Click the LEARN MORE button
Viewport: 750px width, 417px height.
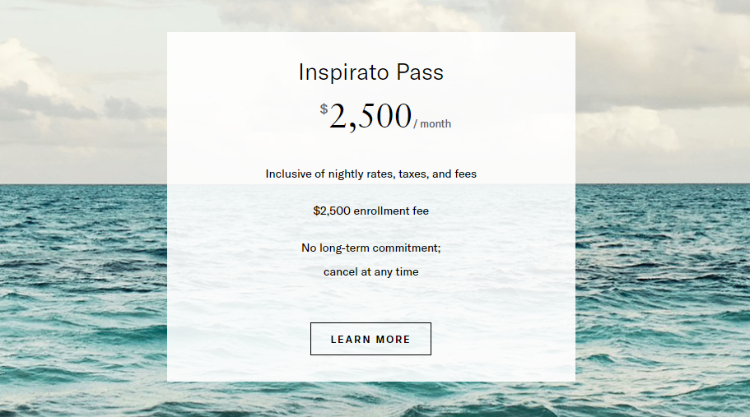tap(370, 339)
